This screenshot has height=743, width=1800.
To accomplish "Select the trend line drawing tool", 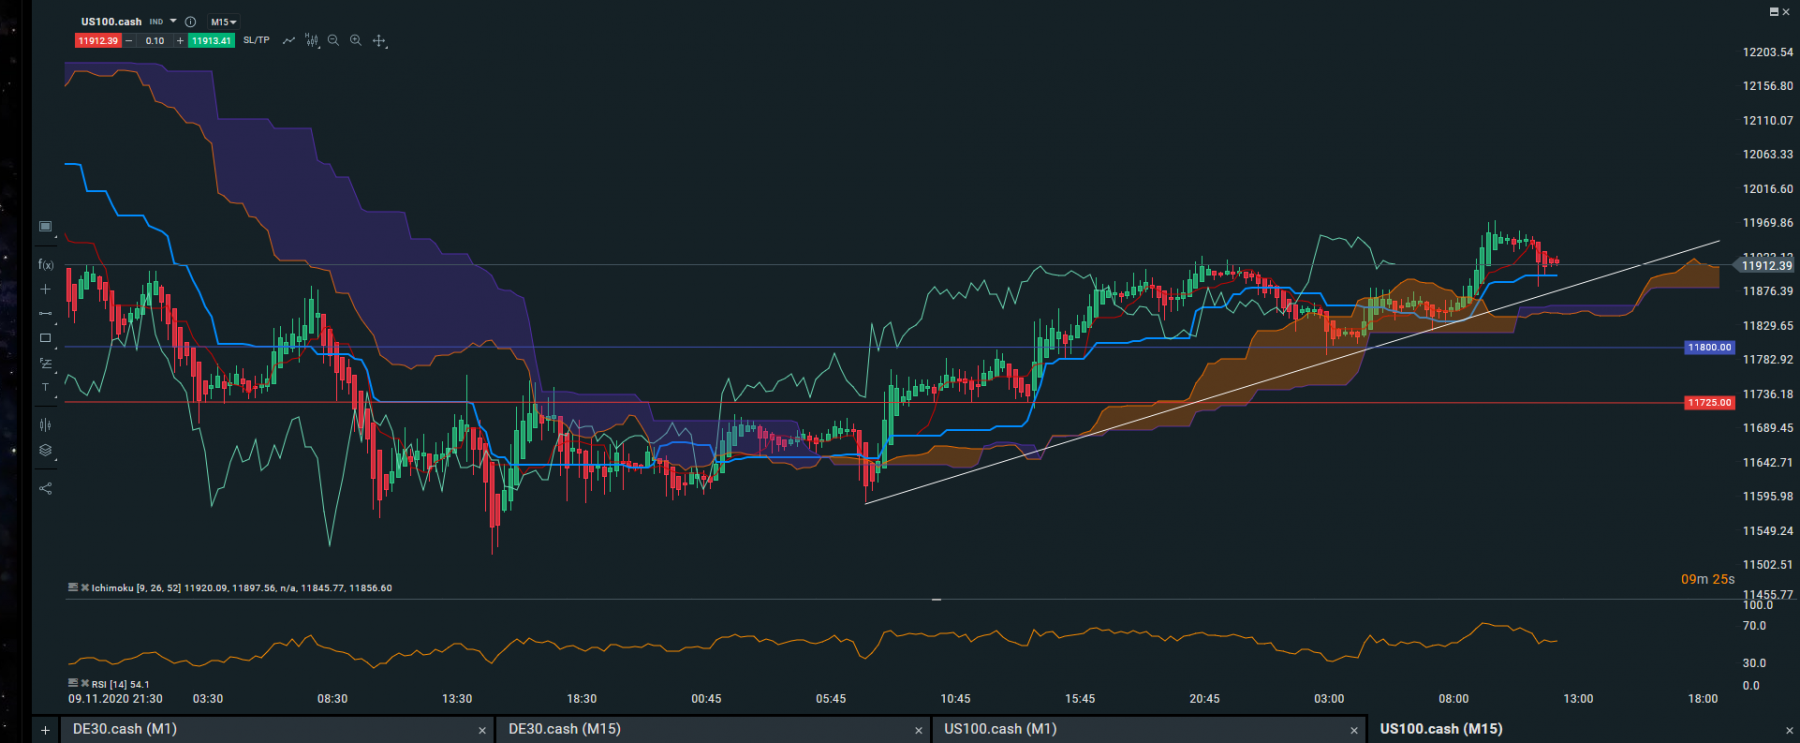I will point(45,313).
